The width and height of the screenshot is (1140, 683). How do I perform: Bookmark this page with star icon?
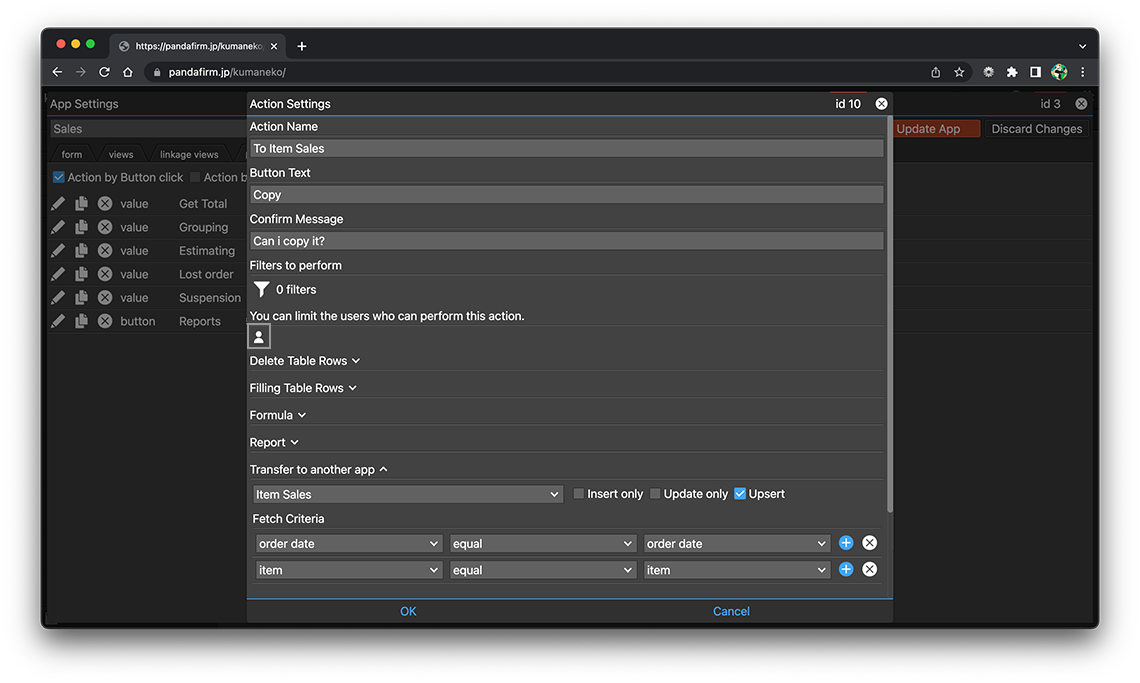[959, 72]
